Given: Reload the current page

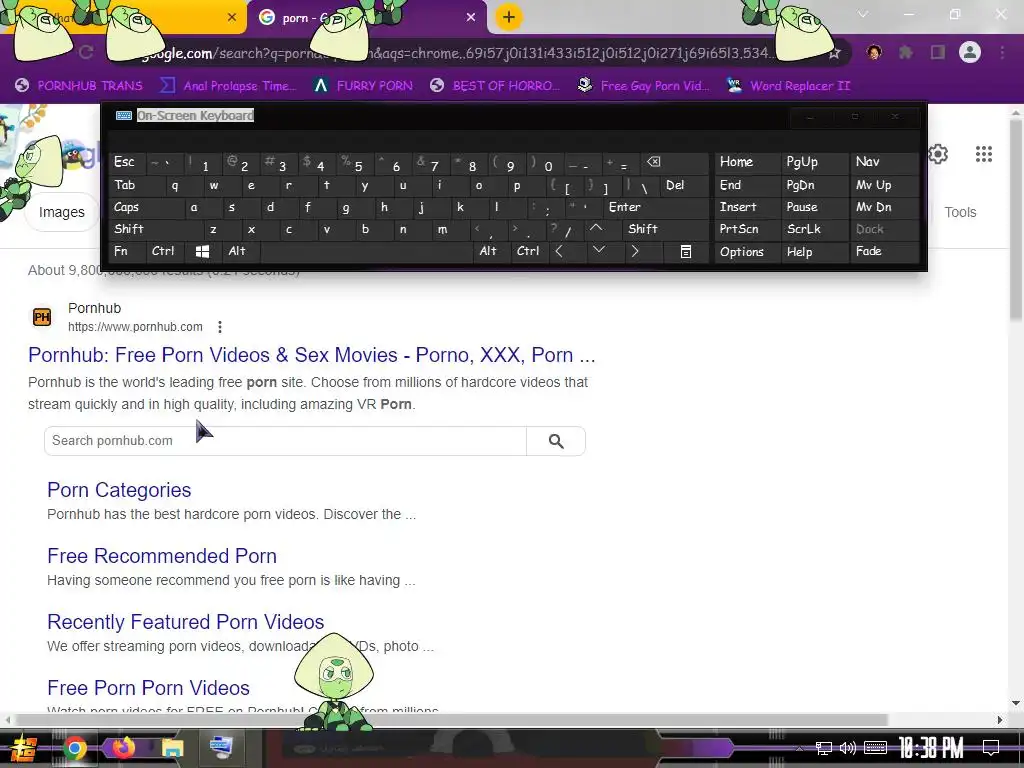Looking at the screenshot, I should (x=86, y=52).
